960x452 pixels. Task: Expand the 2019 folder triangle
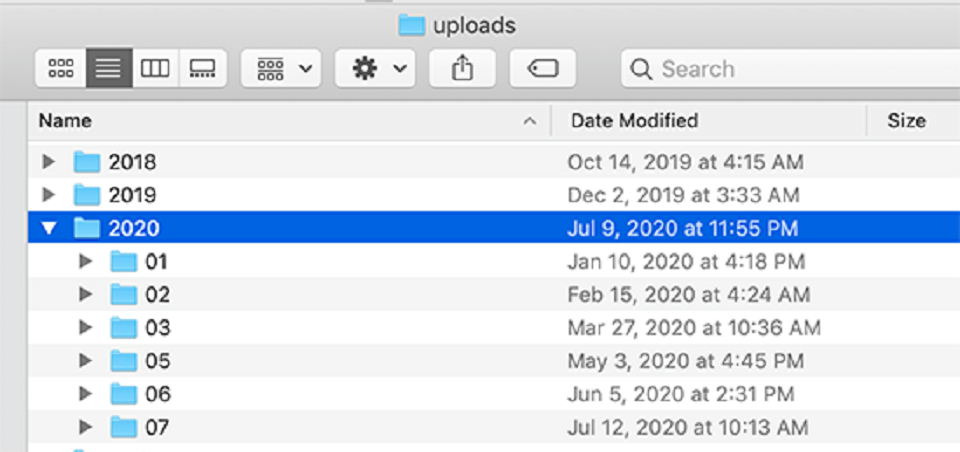point(48,195)
